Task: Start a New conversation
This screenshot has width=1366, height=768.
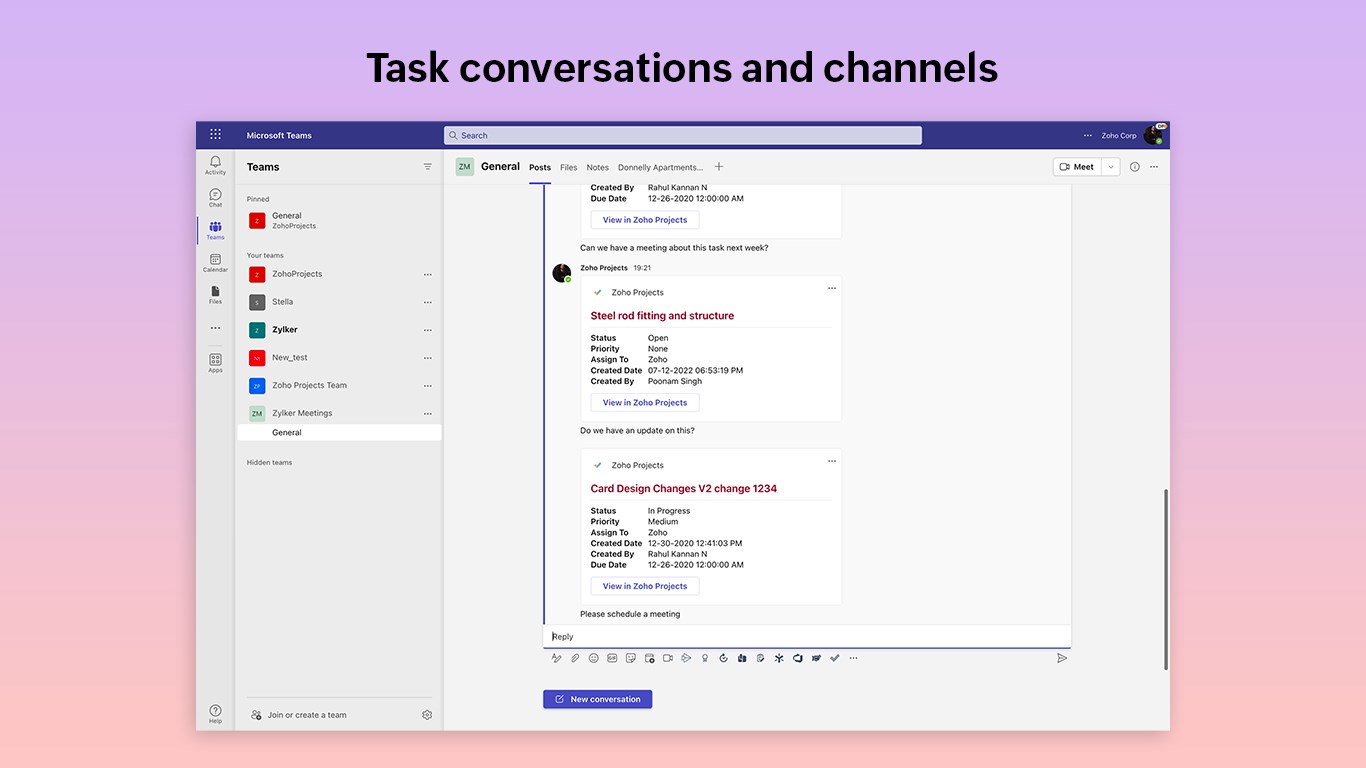Action: coord(598,699)
